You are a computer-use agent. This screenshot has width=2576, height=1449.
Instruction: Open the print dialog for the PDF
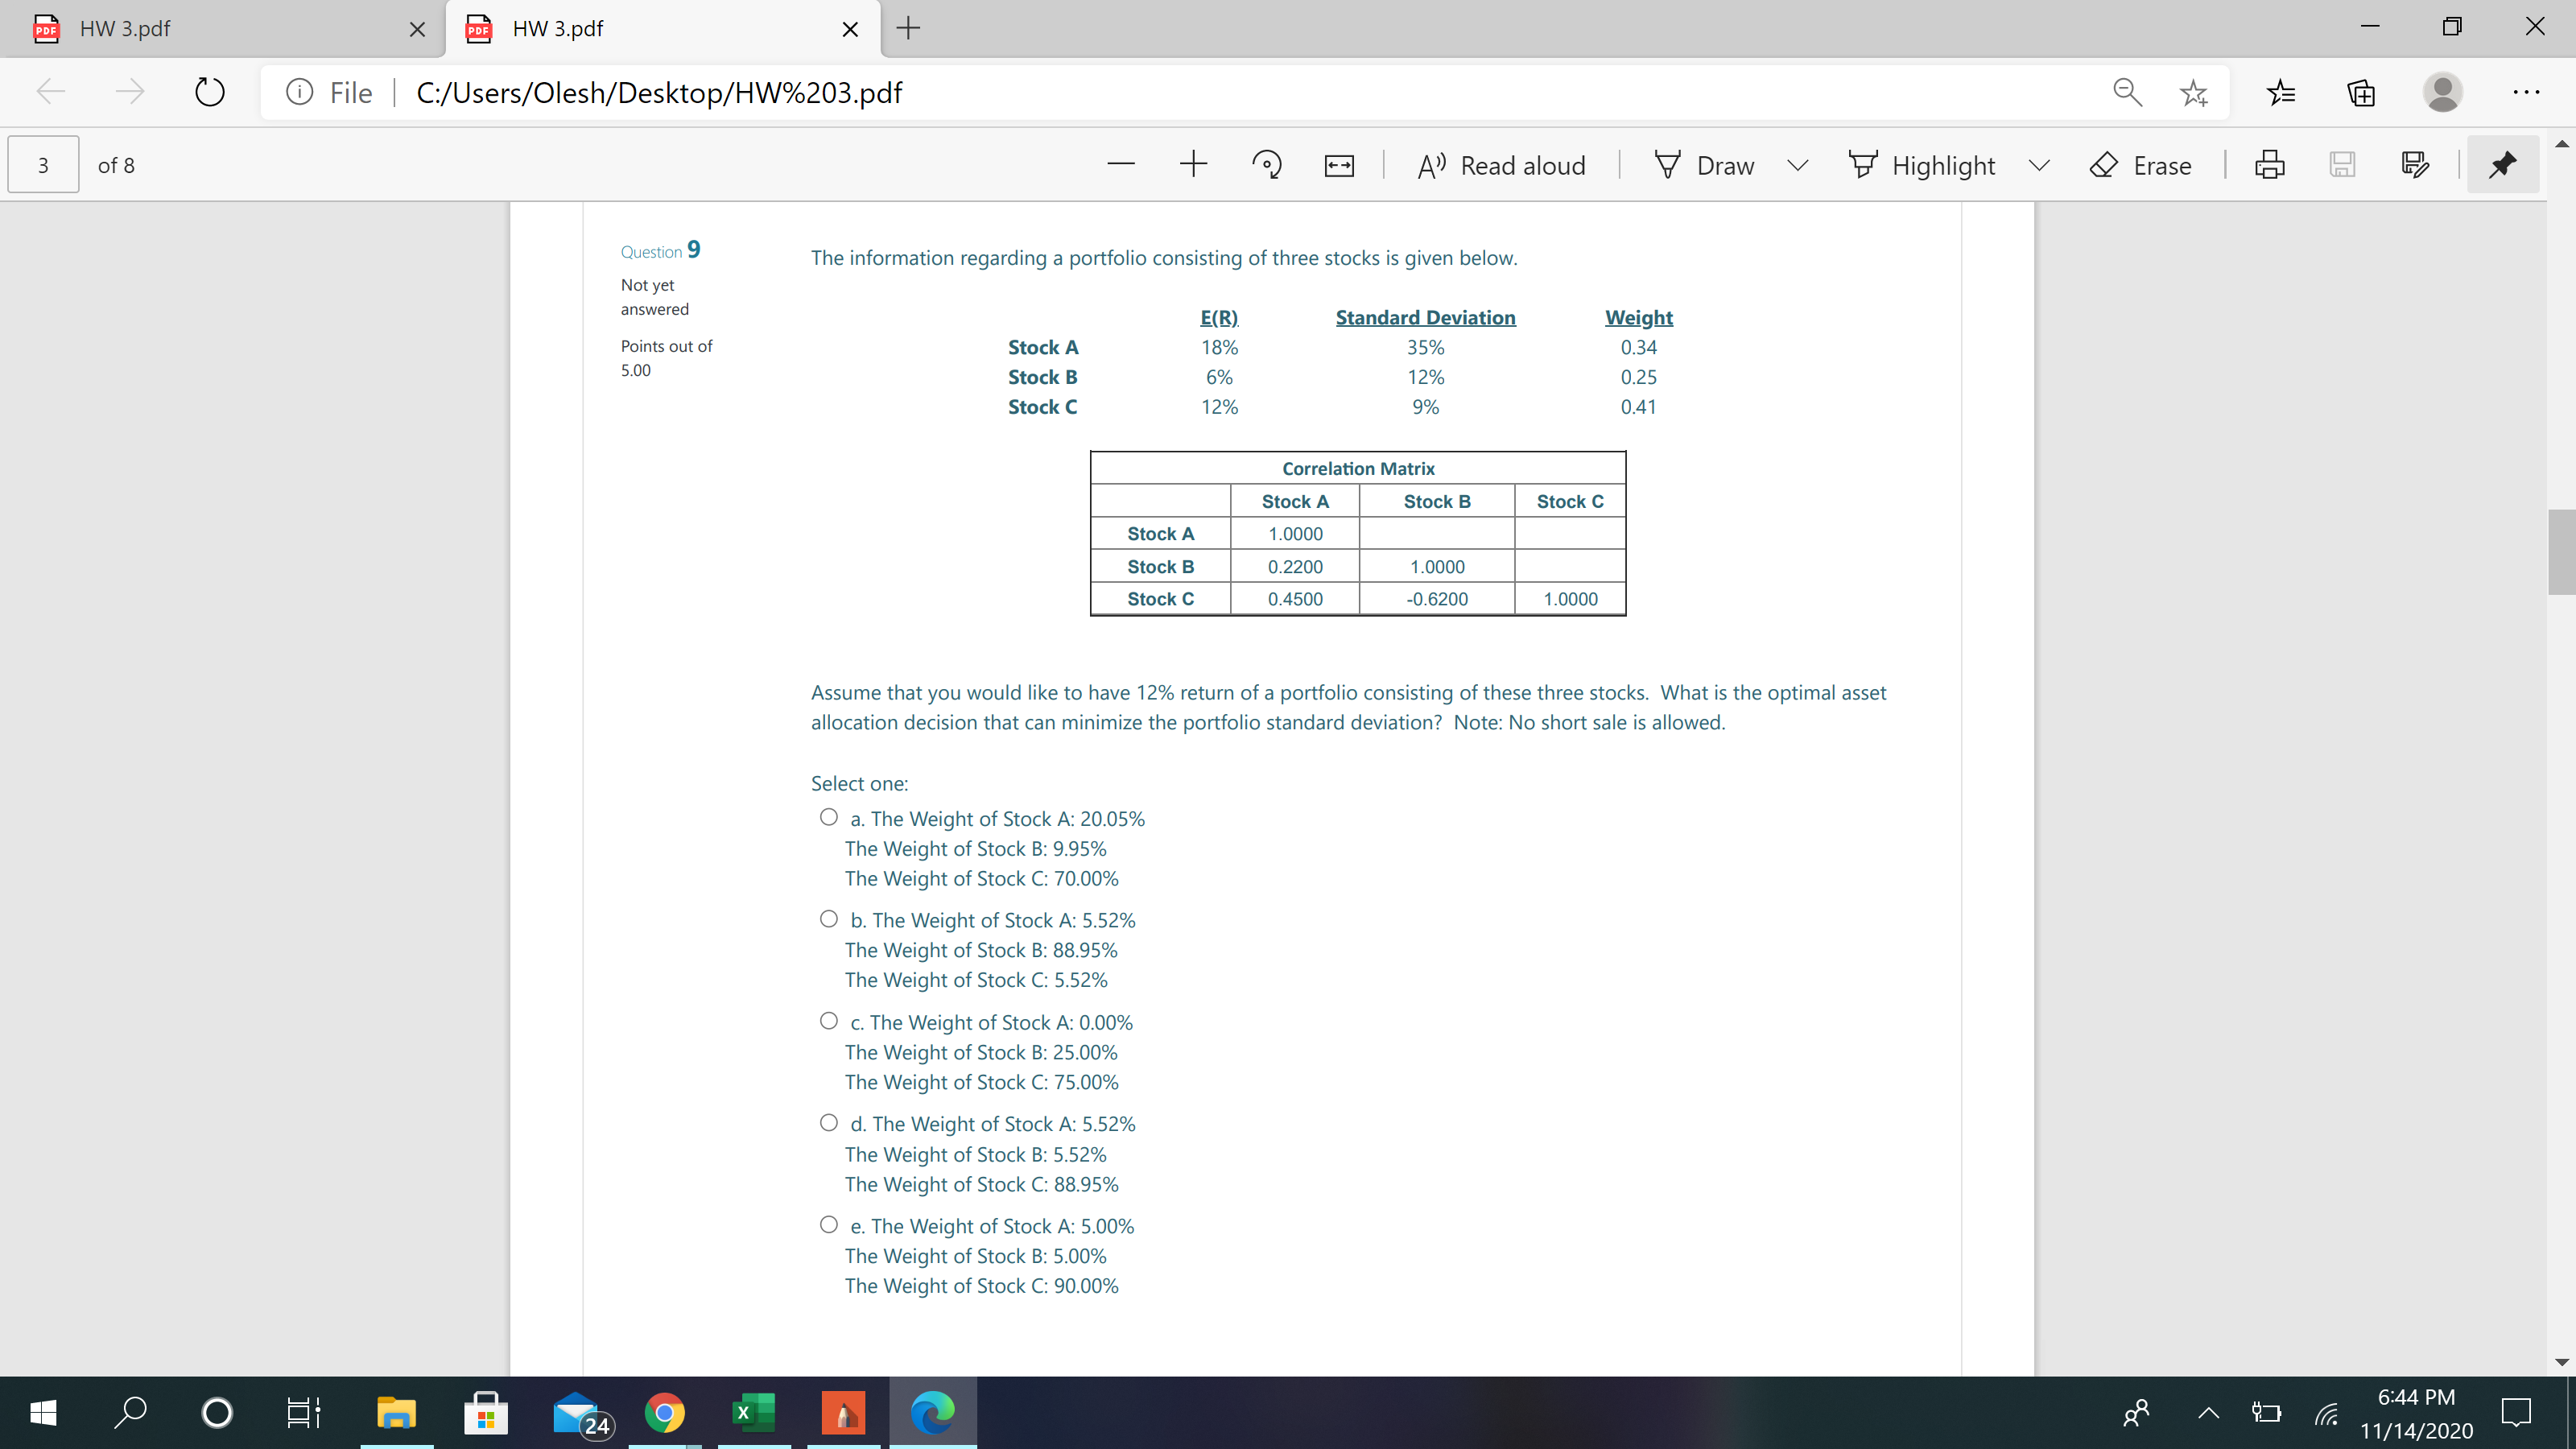(2270, 165)
